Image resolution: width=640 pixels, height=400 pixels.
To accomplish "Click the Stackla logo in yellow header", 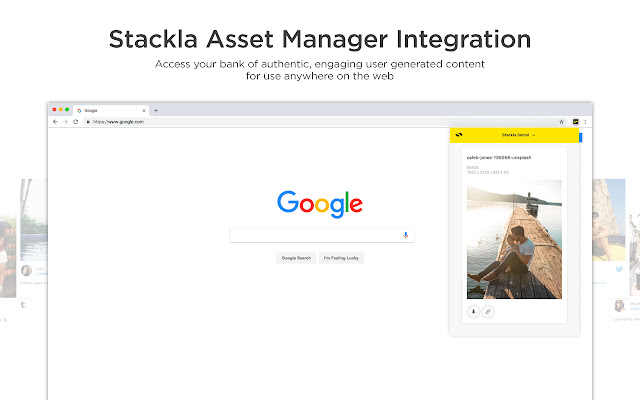I will pyautogui.click(x=459, y=135).
